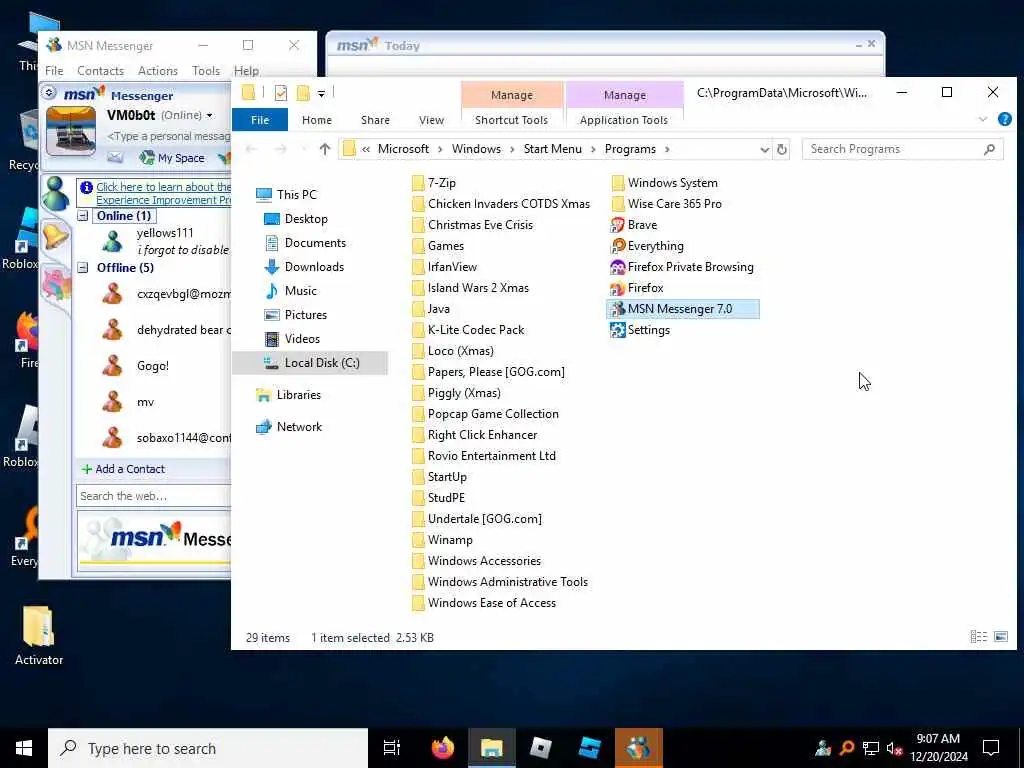Click the email icon in MSN Messenger

(115, 157)
